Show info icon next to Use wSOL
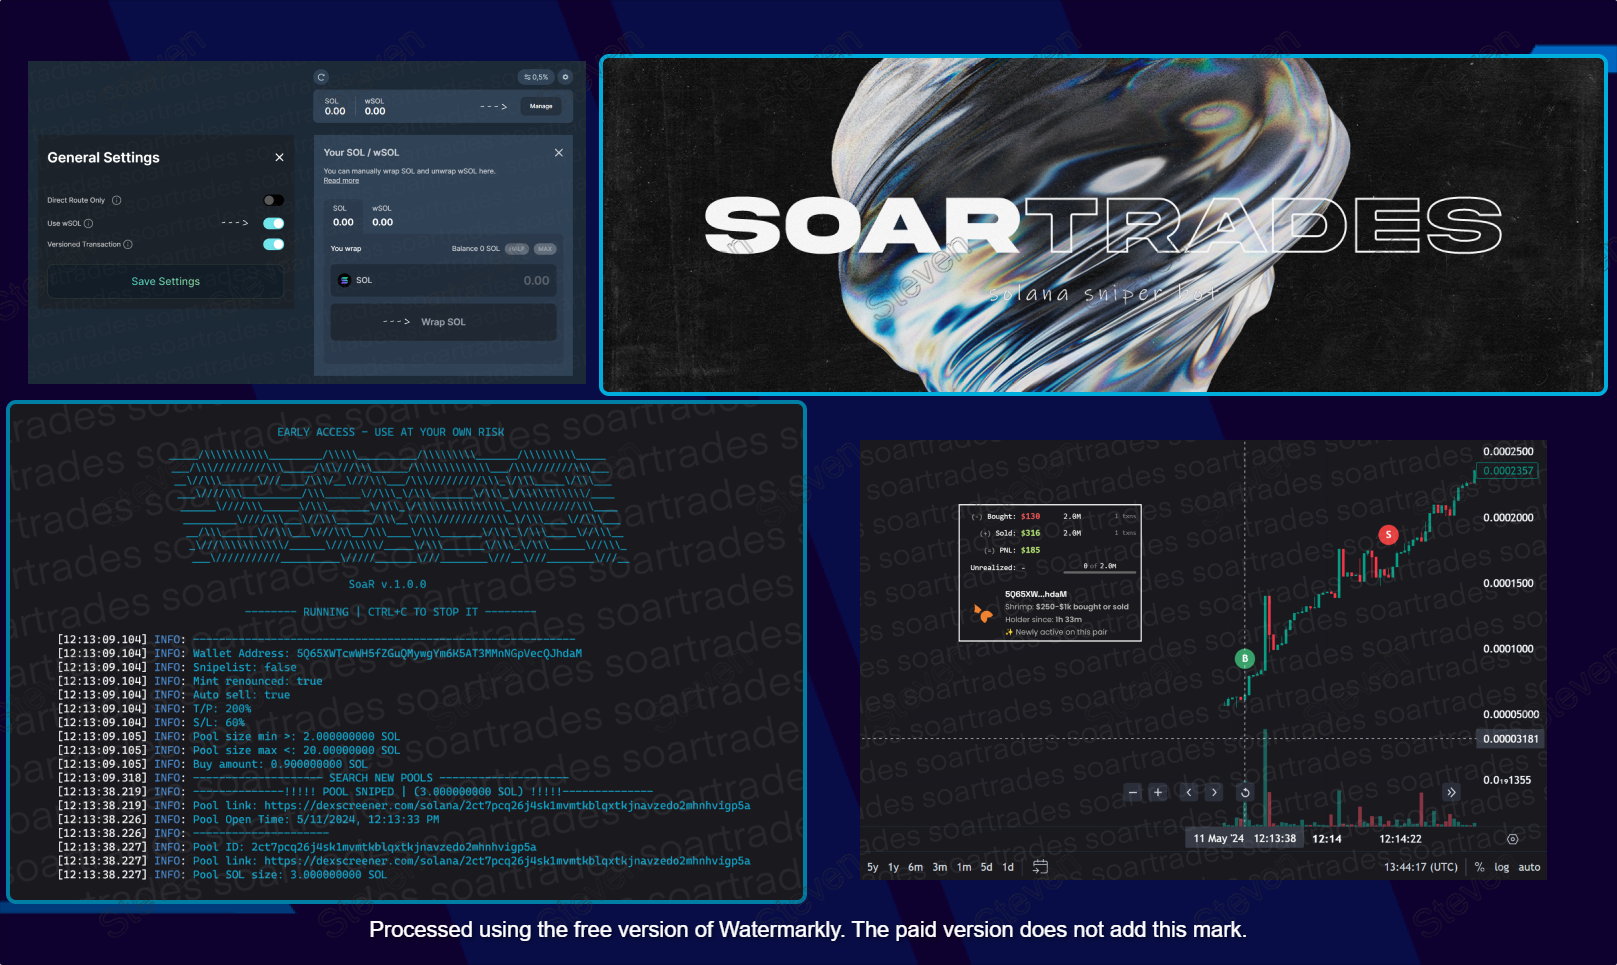1617x965 pixels. [x=88, y=223]
